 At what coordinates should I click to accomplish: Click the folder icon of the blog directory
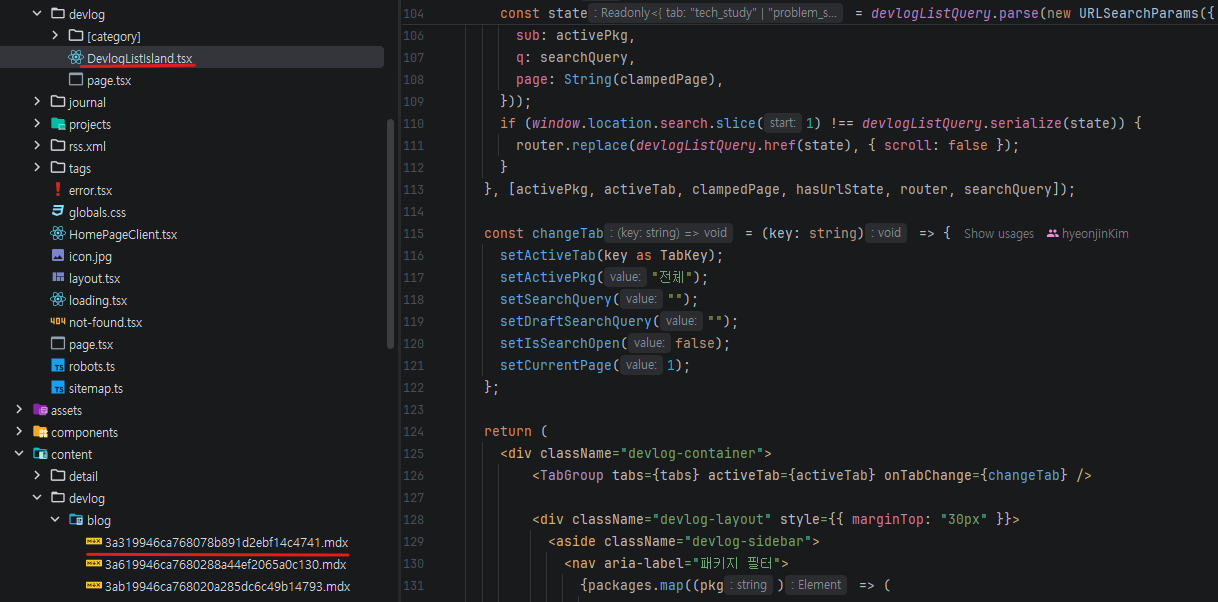76,520
